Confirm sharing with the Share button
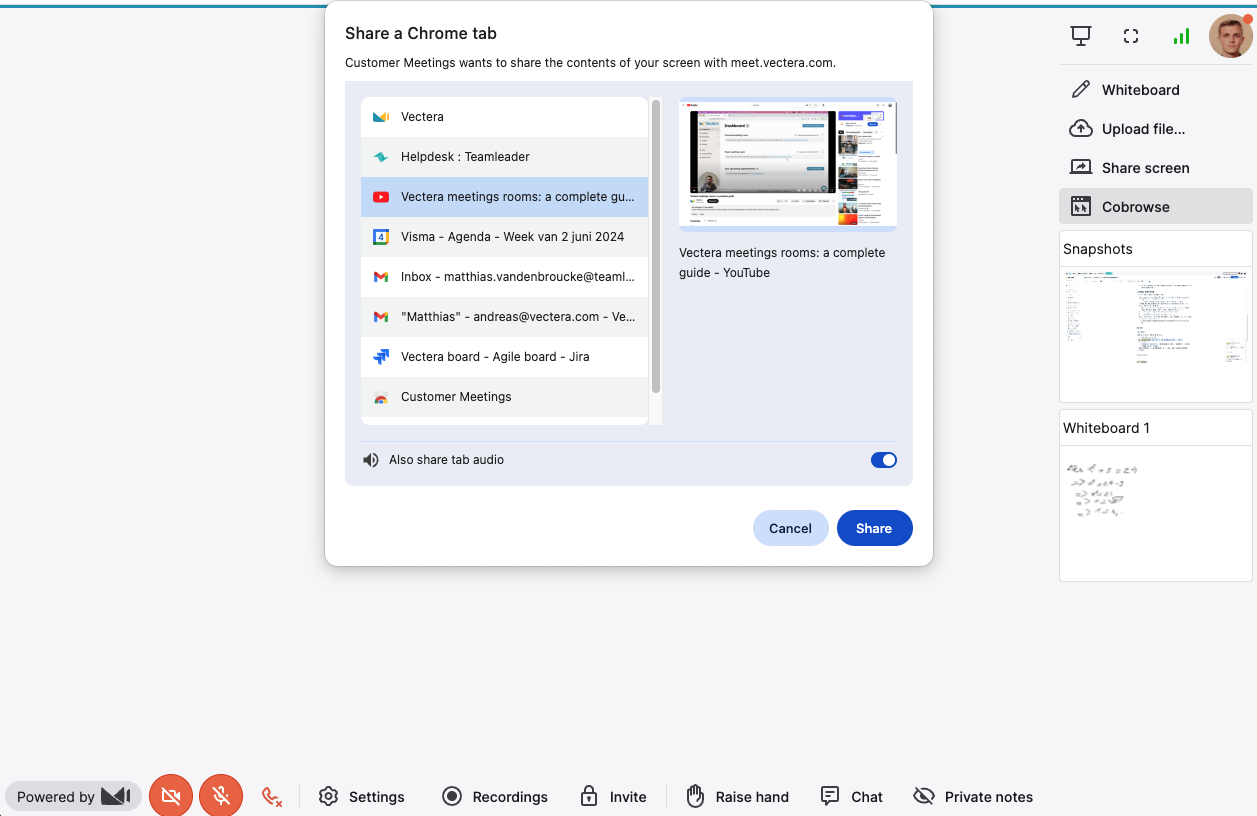This screenshot has height=816, width=1257. 874,528
